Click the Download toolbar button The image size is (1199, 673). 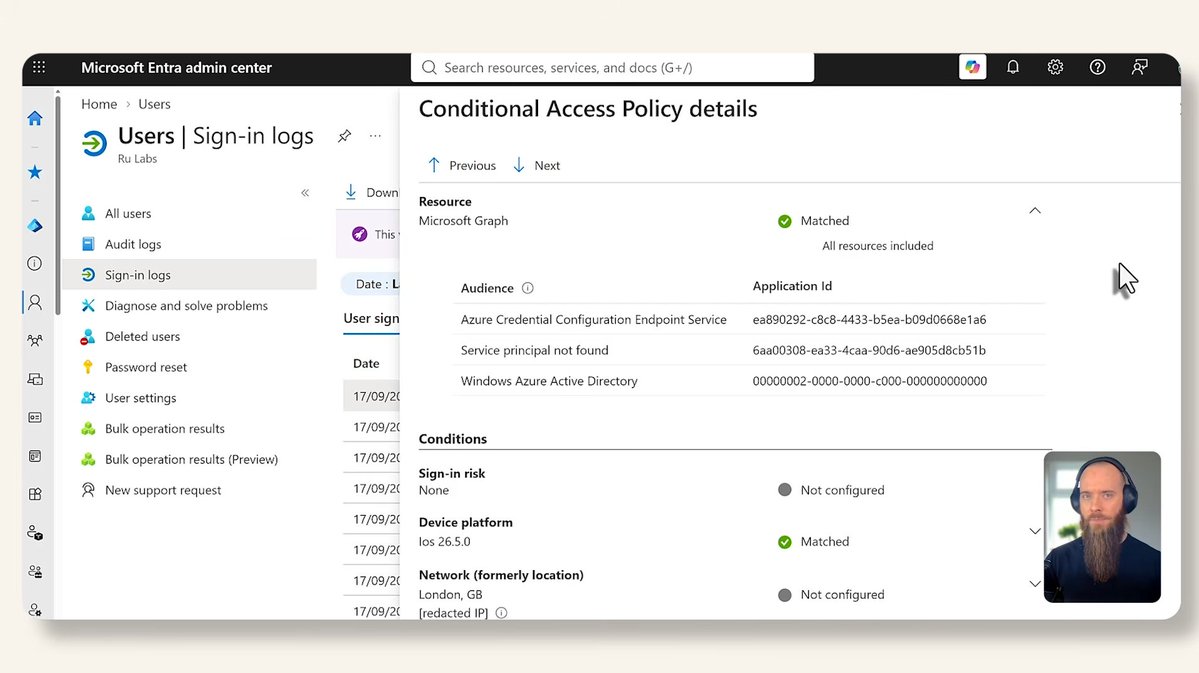click(372, 192)
